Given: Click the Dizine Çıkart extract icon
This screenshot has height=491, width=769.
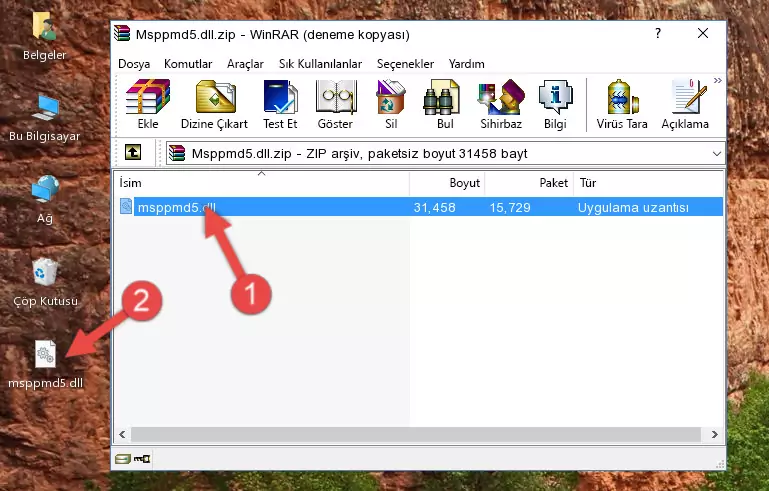Looking at the screenshot, I should pyautogui.click(x=214, y=104).
